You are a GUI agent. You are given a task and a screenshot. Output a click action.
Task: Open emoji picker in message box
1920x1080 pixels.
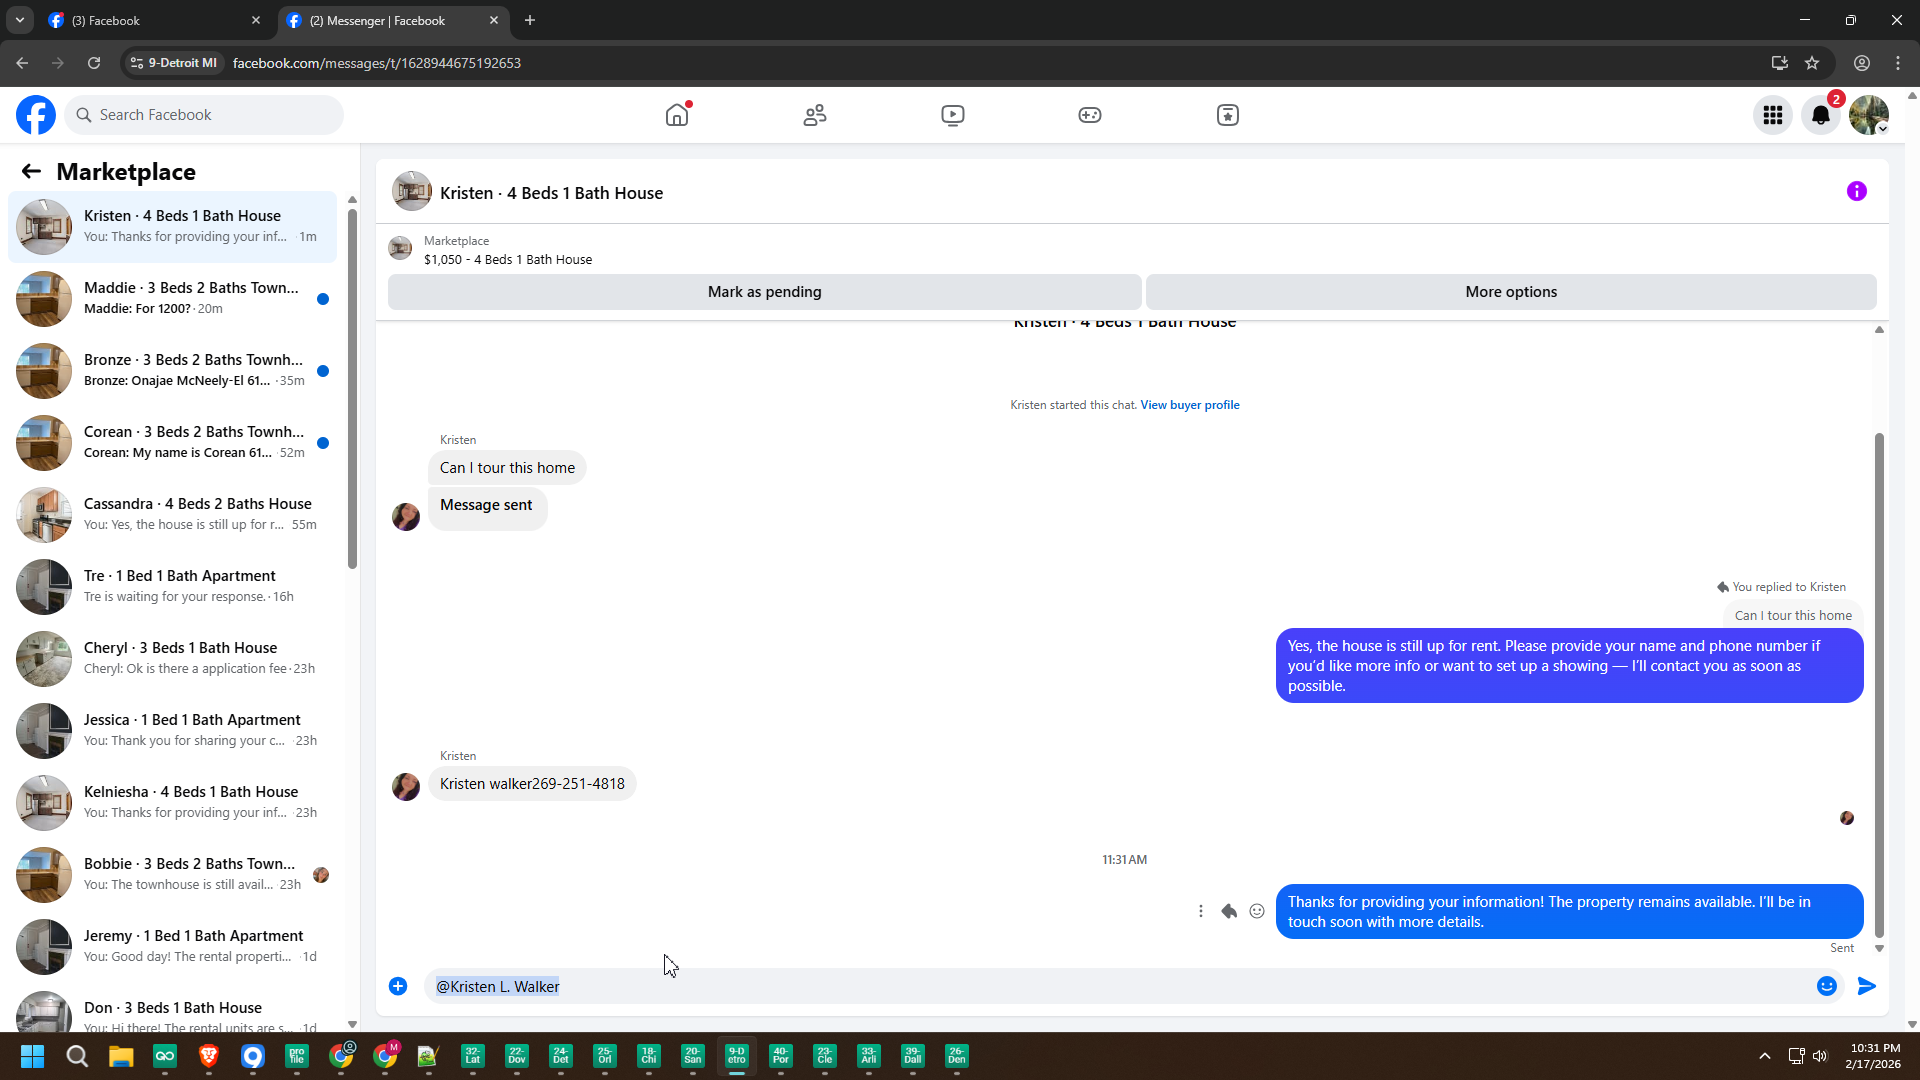[x=1826, y=986]
